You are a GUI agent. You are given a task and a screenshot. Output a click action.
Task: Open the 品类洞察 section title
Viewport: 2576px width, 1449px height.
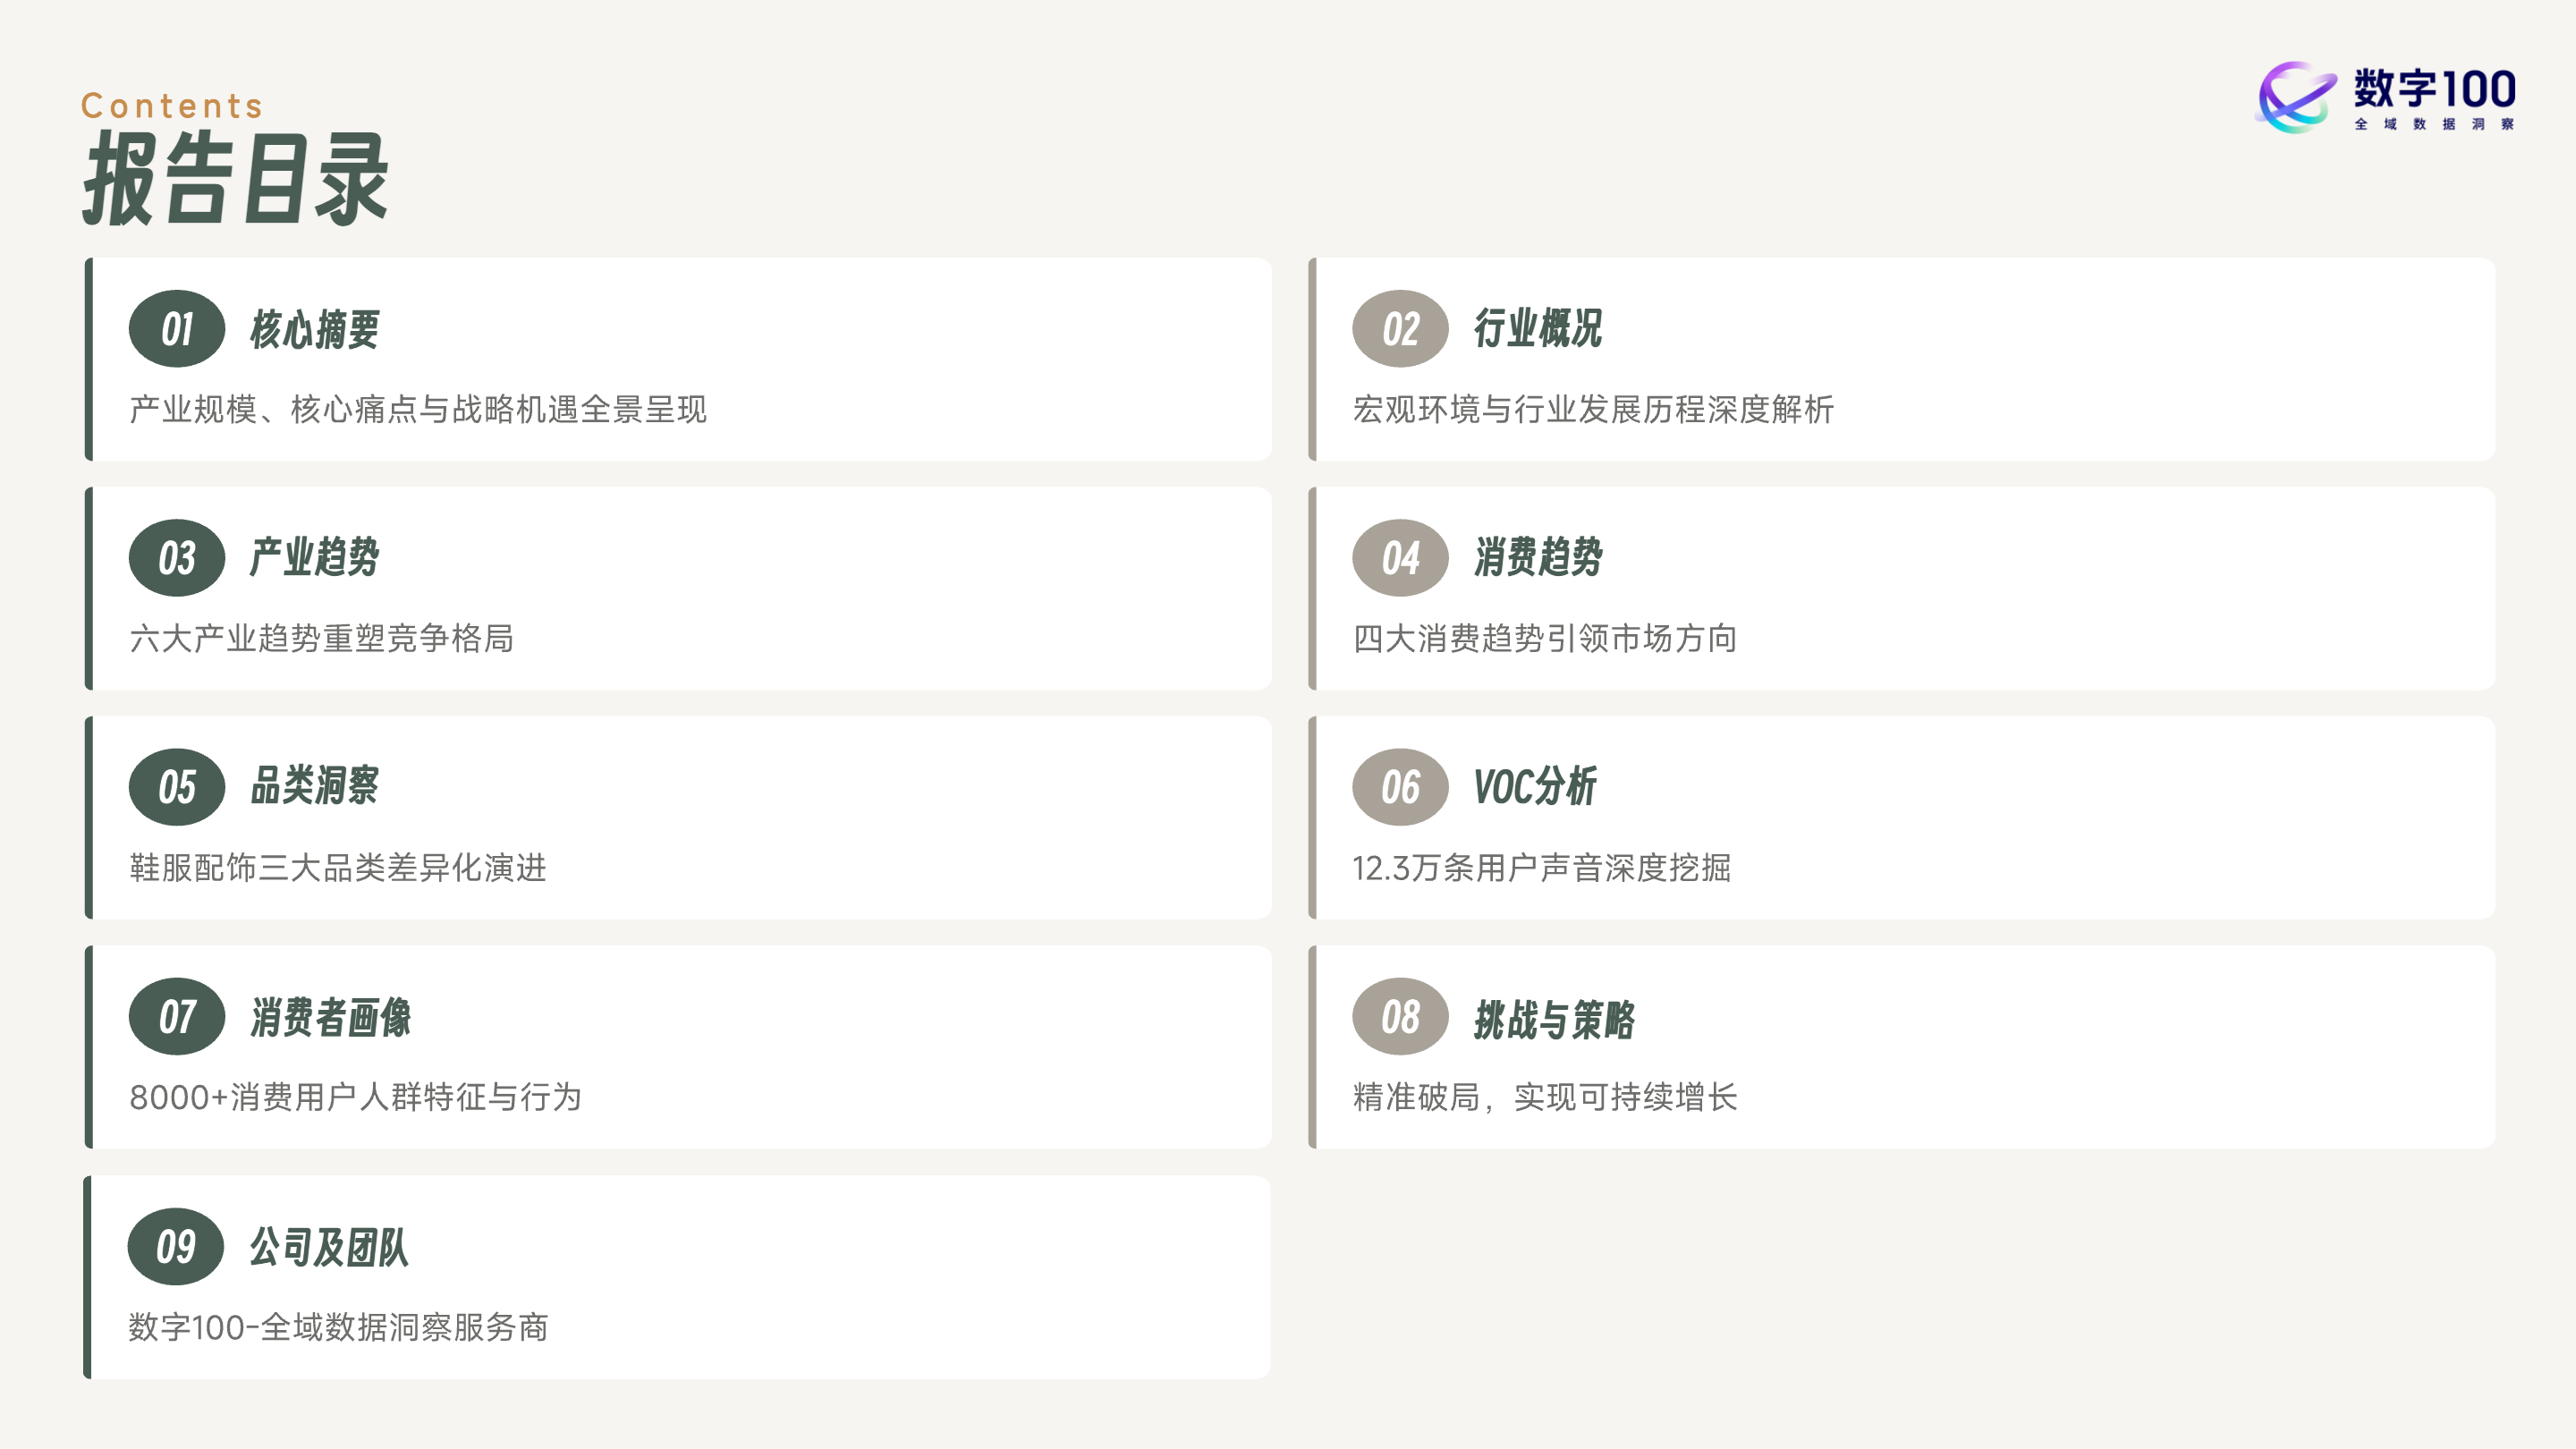(314, 787)
